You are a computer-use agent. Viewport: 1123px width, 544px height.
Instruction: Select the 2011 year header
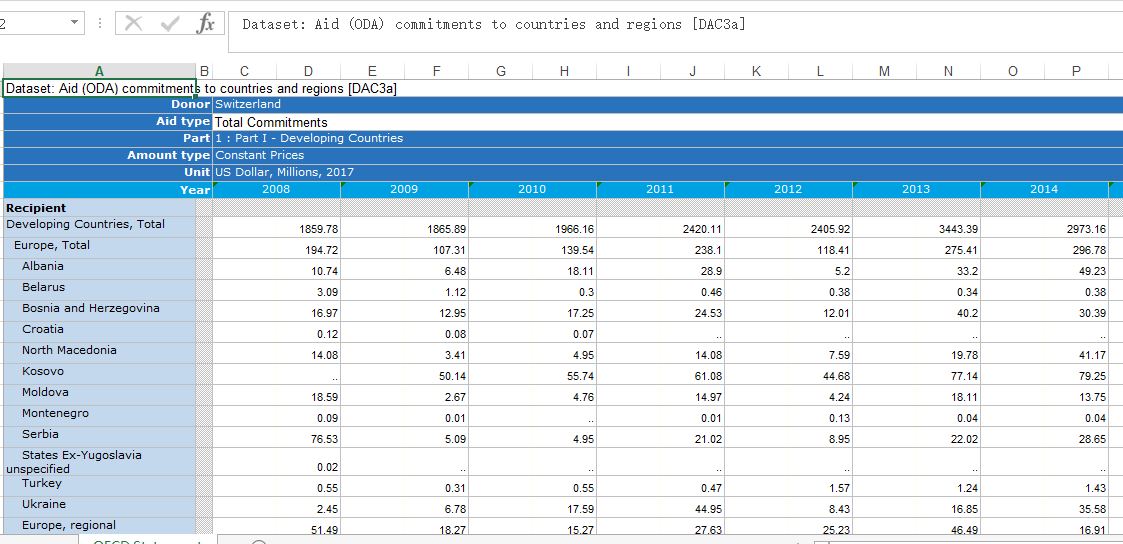660,190
